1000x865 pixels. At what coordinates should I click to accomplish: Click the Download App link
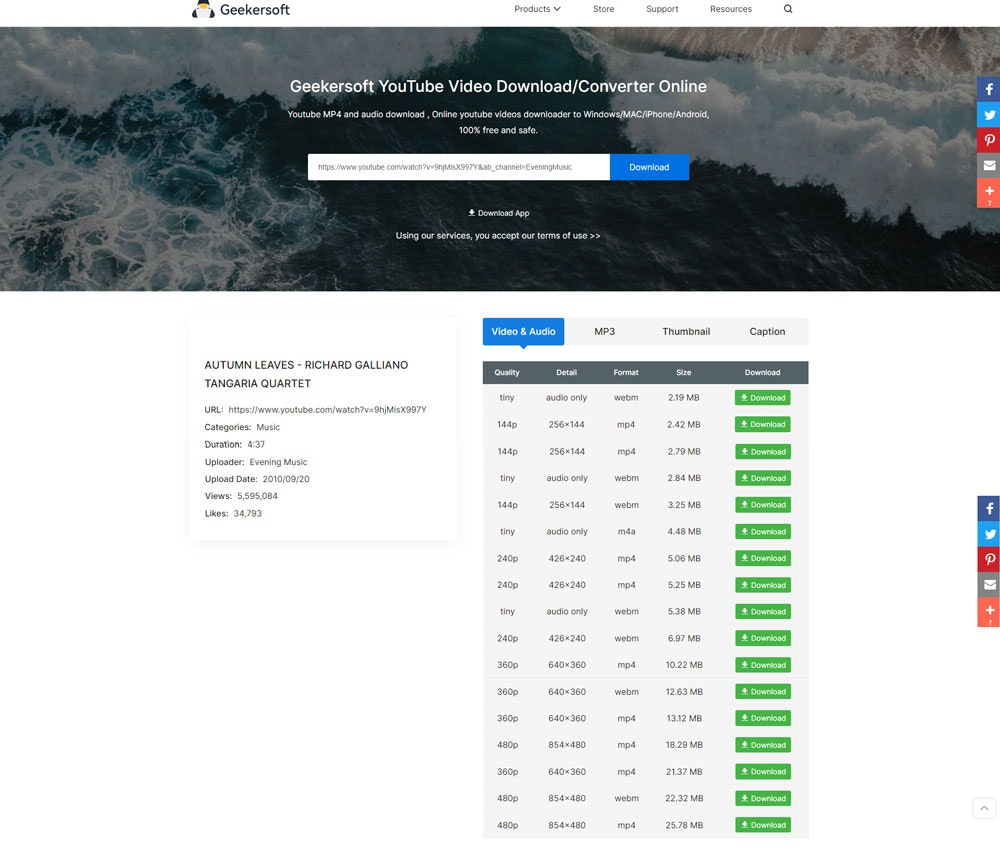point(499,213)
